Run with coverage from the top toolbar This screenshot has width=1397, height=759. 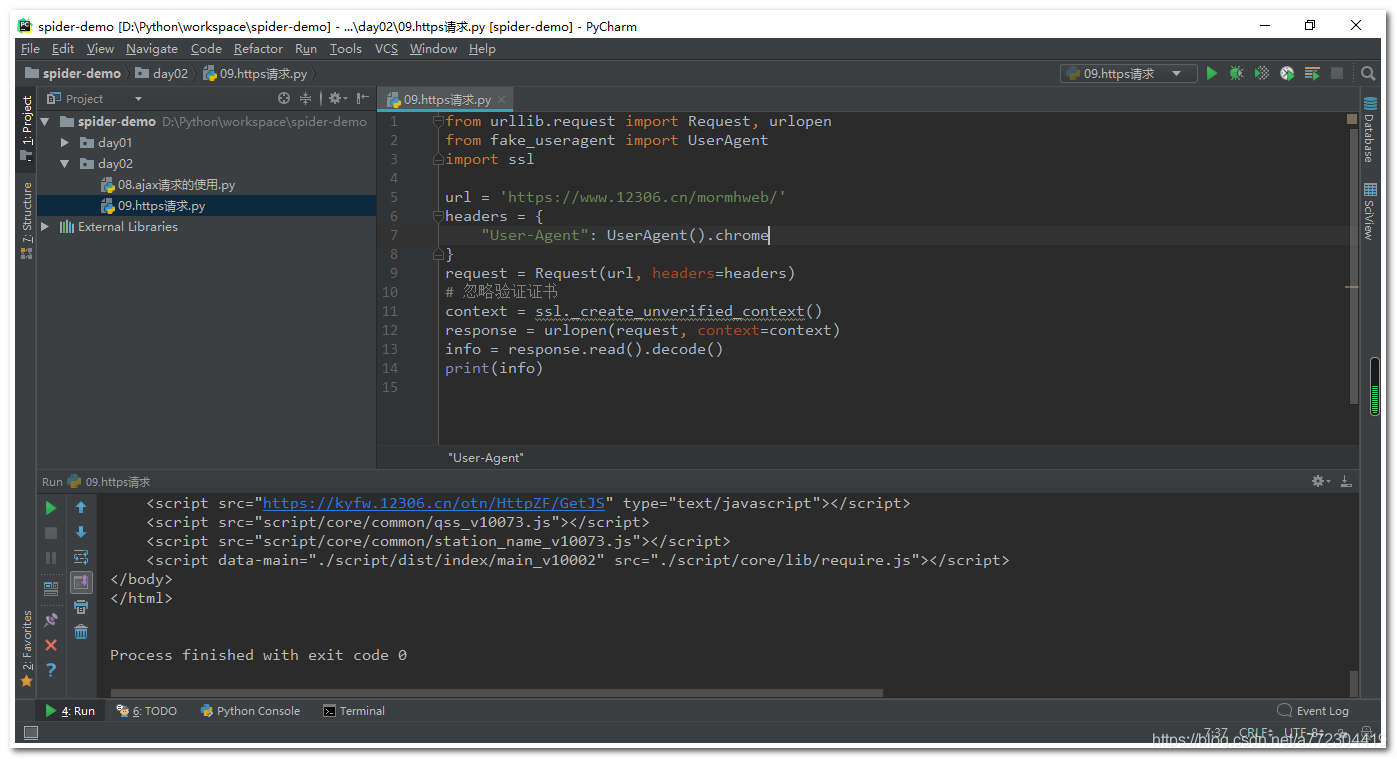[x=1262, y=73]
